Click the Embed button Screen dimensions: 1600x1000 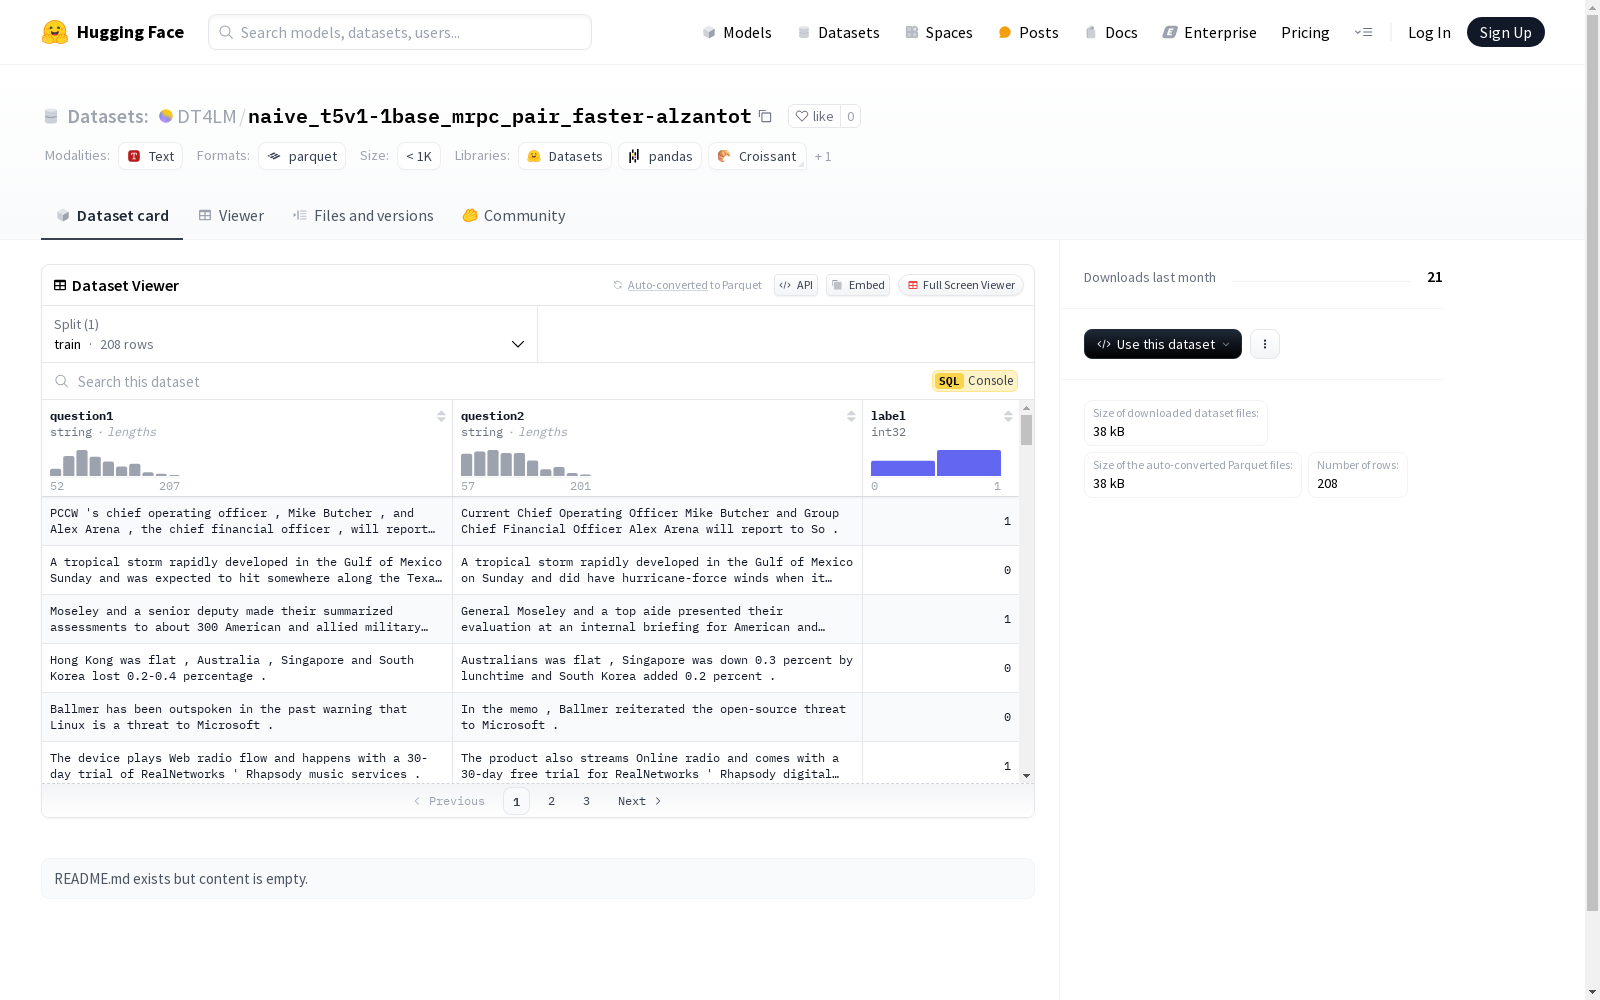click(858, 285)
